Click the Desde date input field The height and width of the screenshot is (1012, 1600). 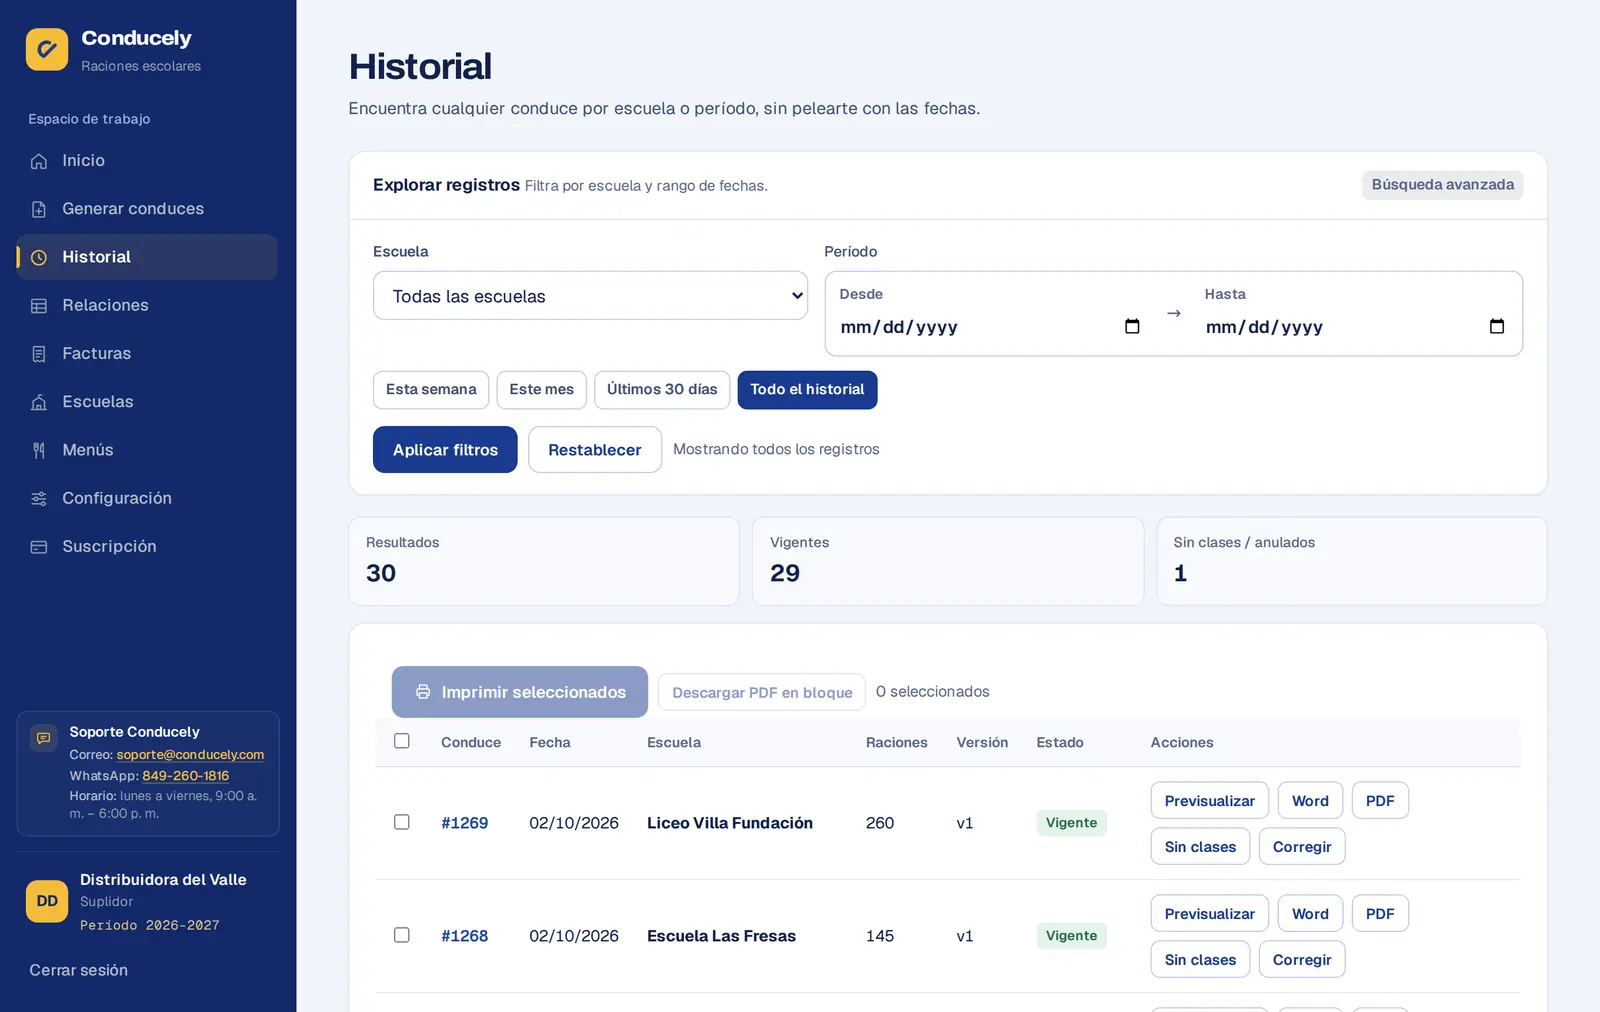(x=990, y=327)
